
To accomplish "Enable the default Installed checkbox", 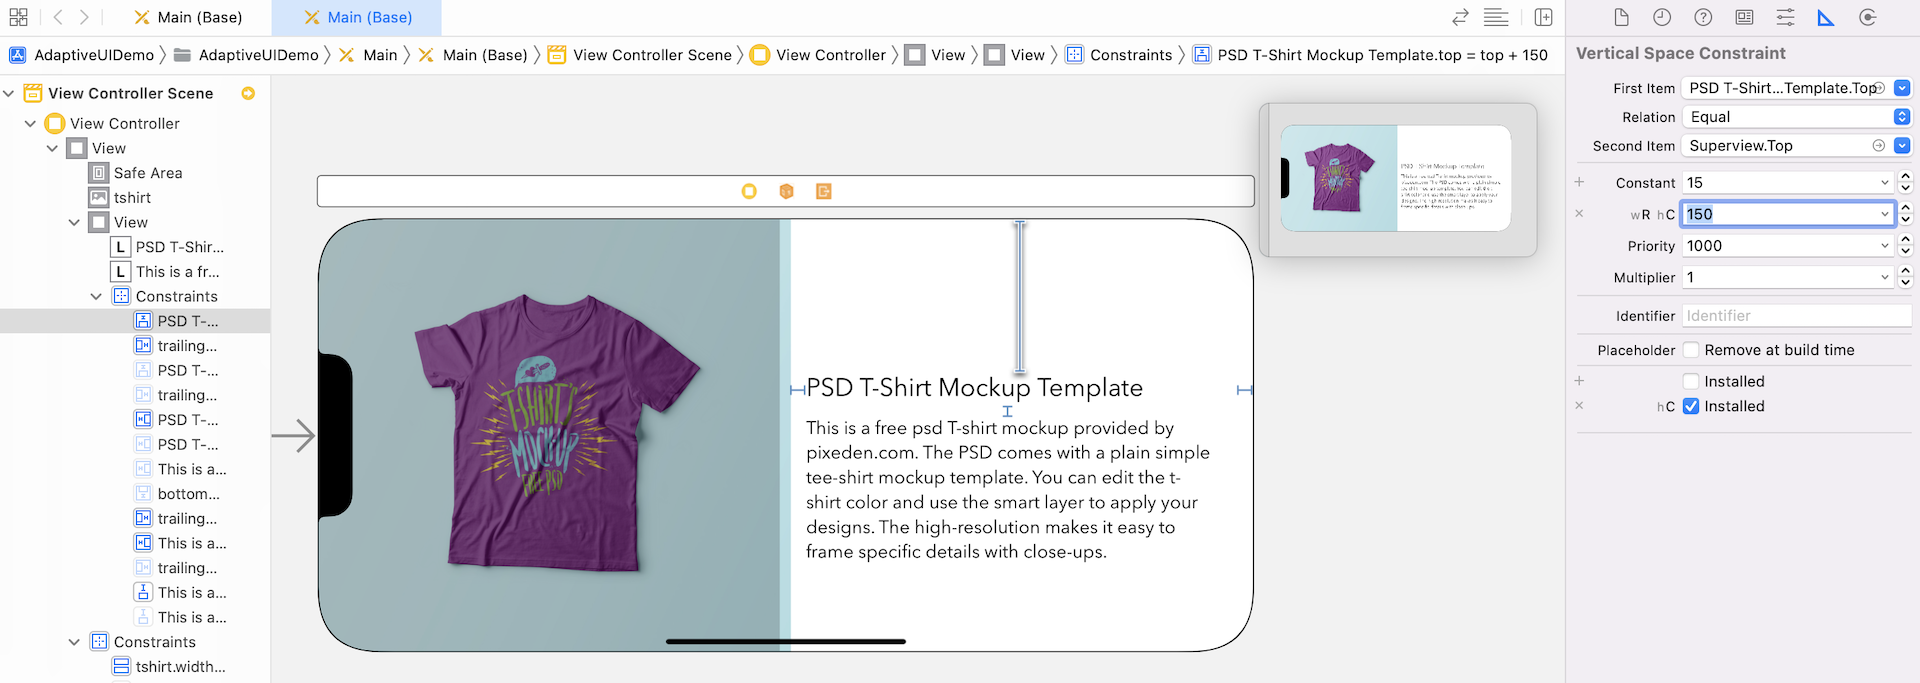I will pyautogui.click(x=1691, y=381).
